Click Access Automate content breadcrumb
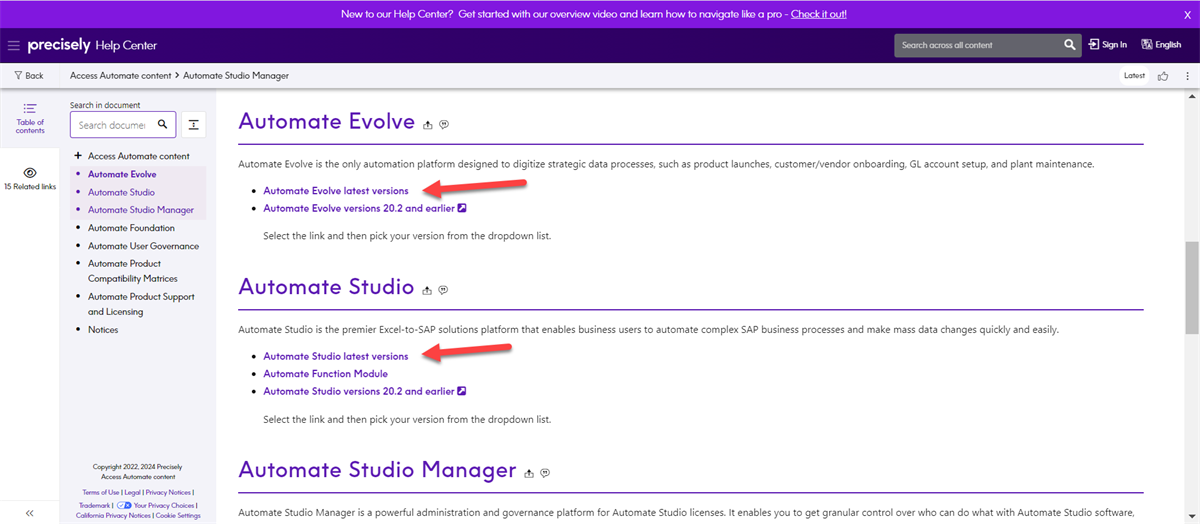 point(120,76)
